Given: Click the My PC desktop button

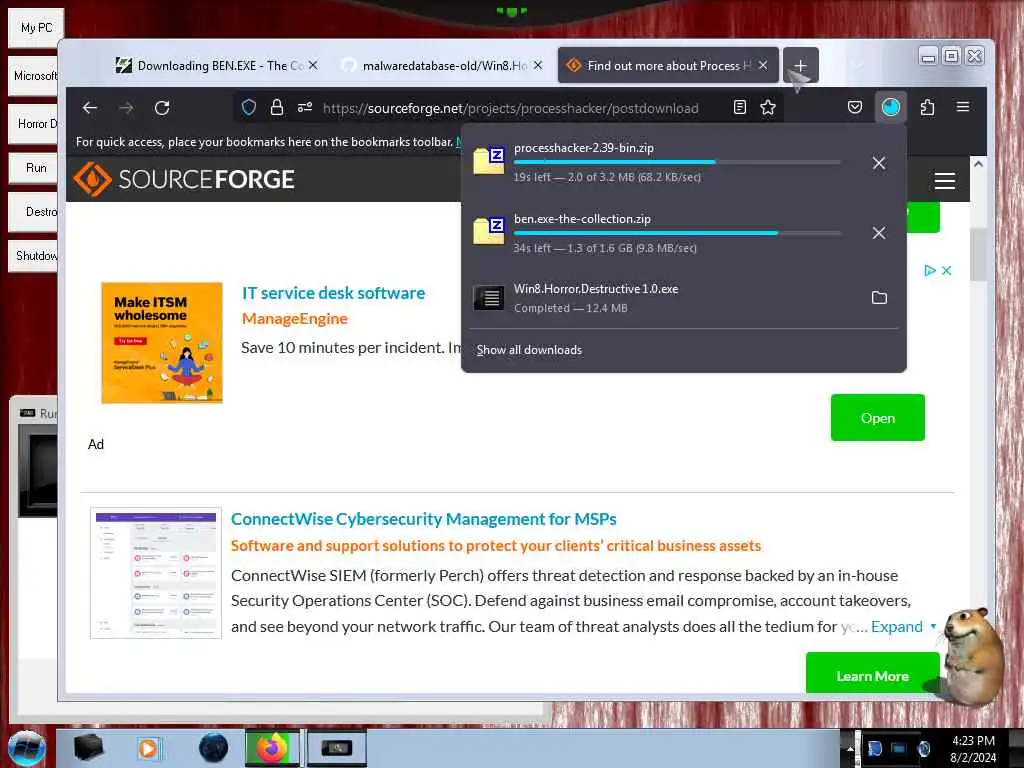Looking at the screenshot, I should click(36, 28).
